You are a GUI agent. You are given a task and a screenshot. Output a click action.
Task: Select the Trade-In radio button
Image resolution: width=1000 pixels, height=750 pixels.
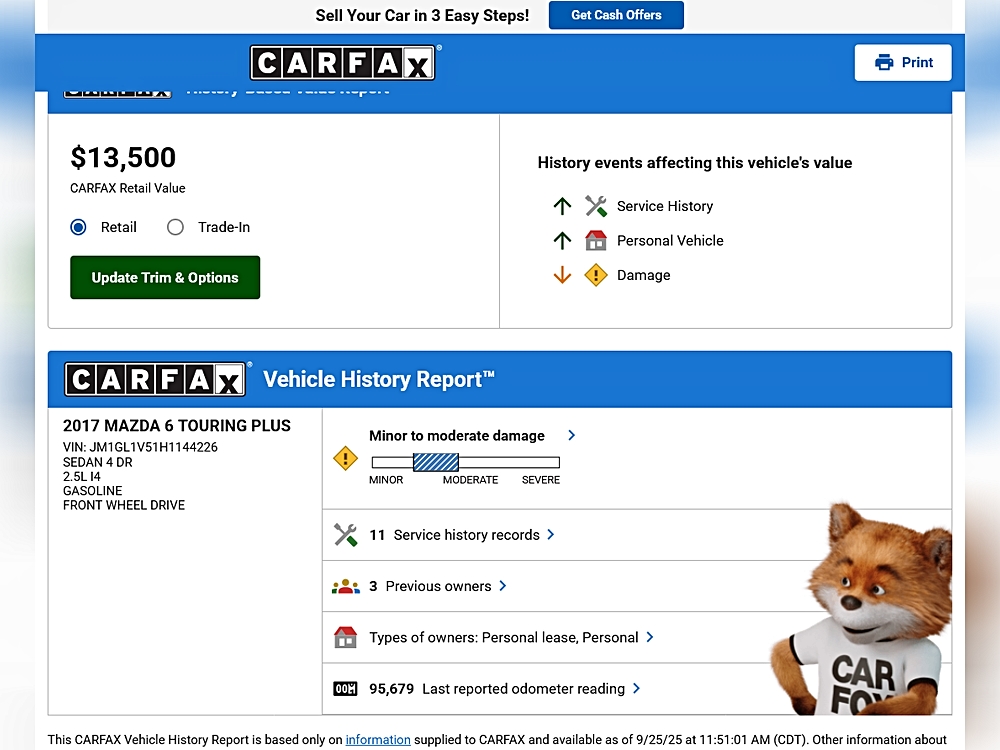coord(176,227)
